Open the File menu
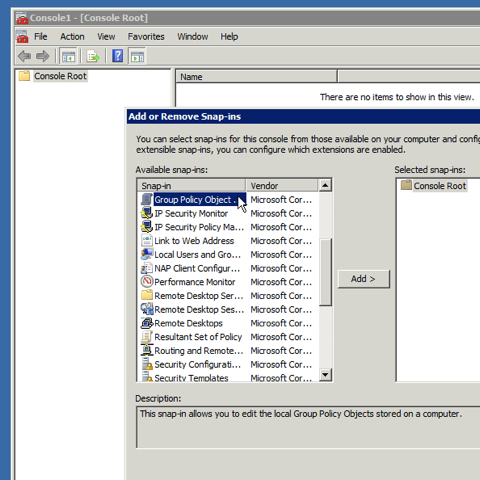480x480 pixels. 41,37
